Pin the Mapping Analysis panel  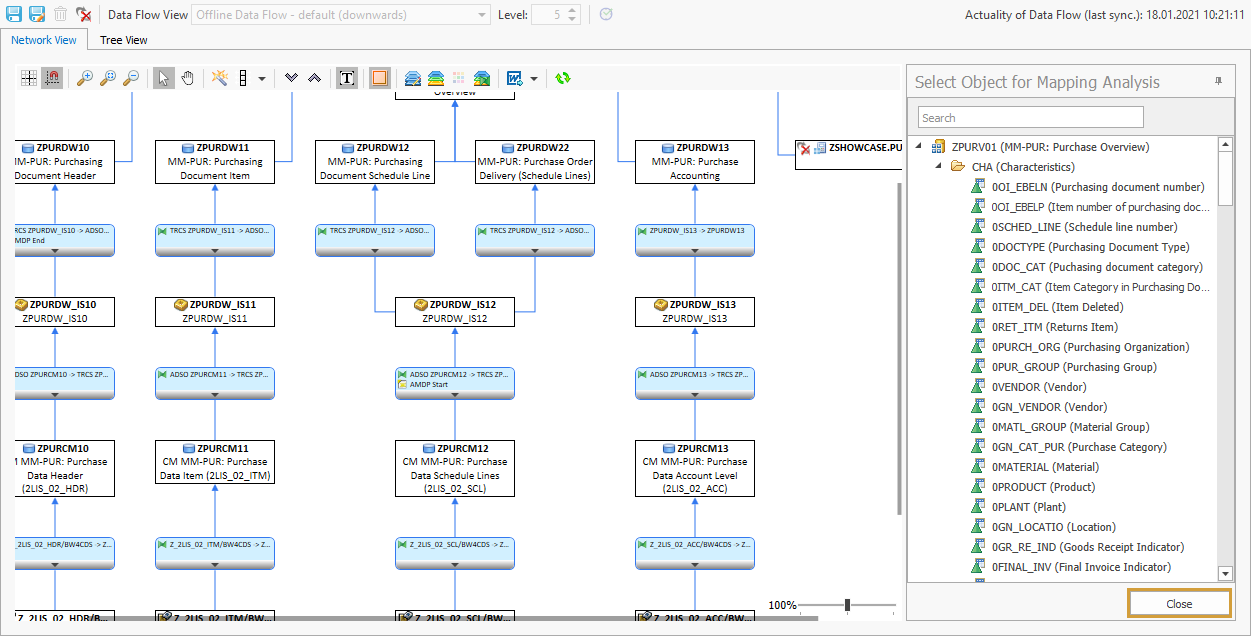click(x=1218, y=81)
